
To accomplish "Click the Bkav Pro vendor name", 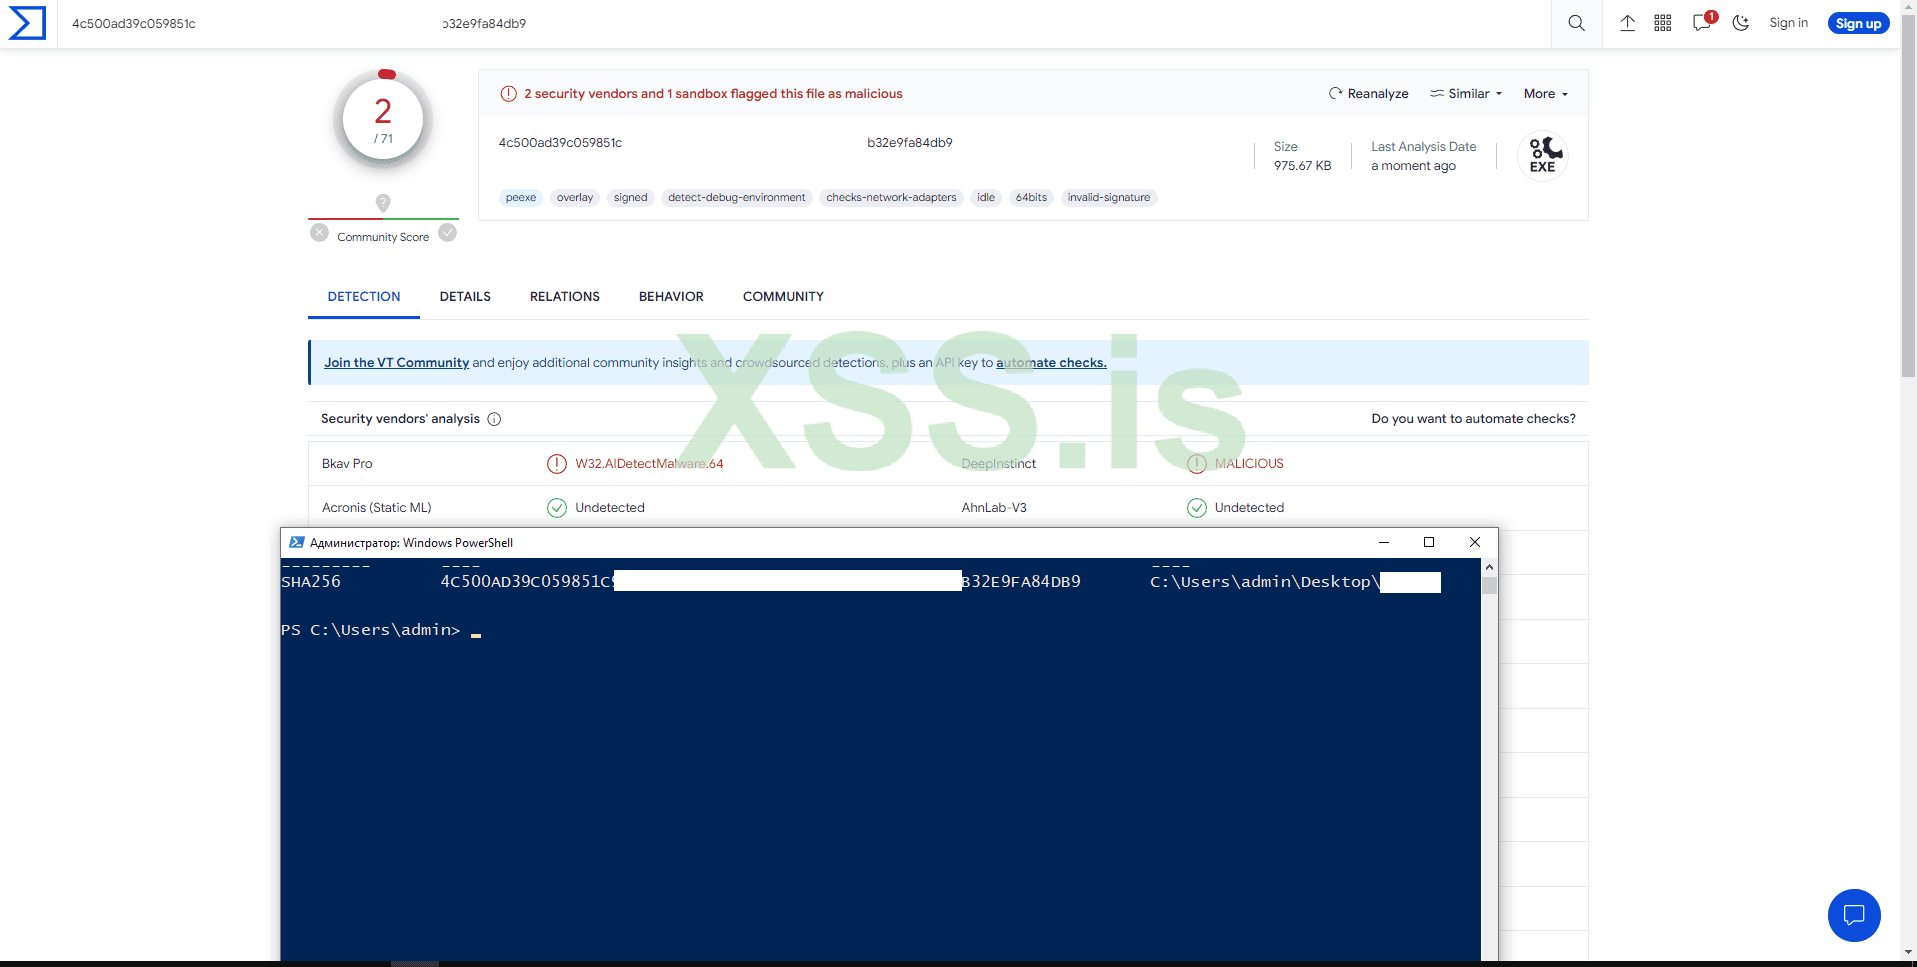I will [x=347, y=464].
